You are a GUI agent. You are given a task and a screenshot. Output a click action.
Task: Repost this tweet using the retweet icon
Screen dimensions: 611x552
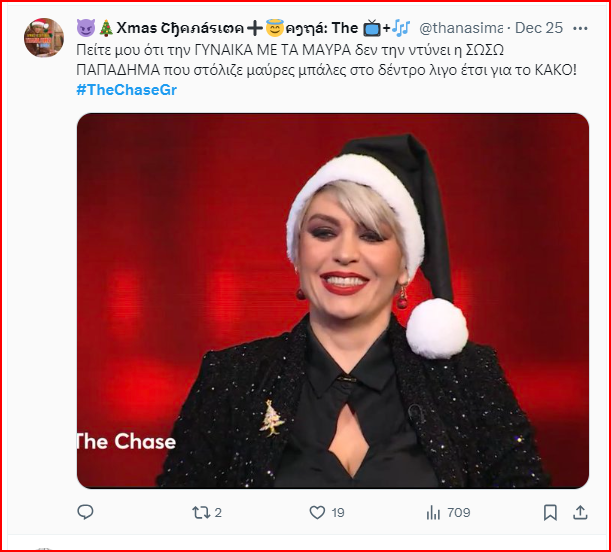pos(199,512)
